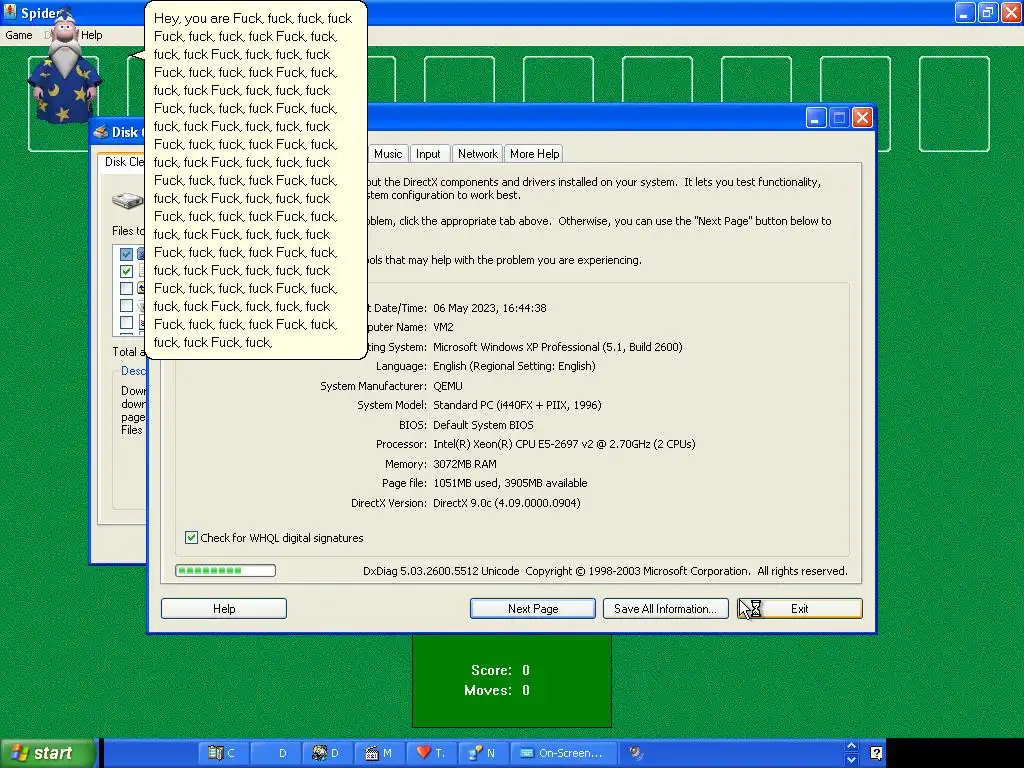Click the 'English (Regional Setting: English)' value
1024x768 pixels.
click(x=515, y=366)
